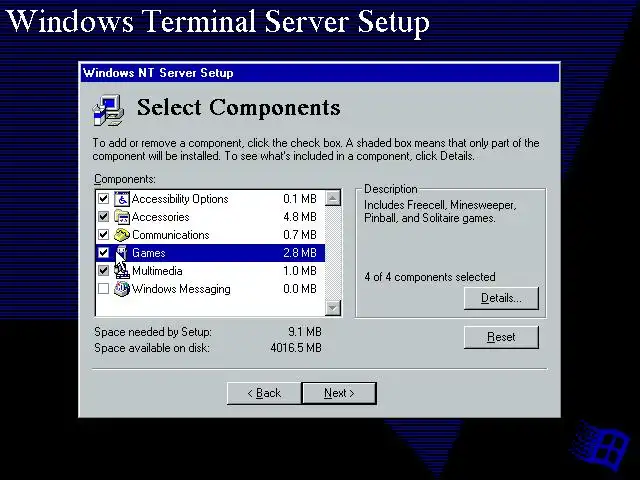Continue setup with the Next button

(x=339, y=393)
